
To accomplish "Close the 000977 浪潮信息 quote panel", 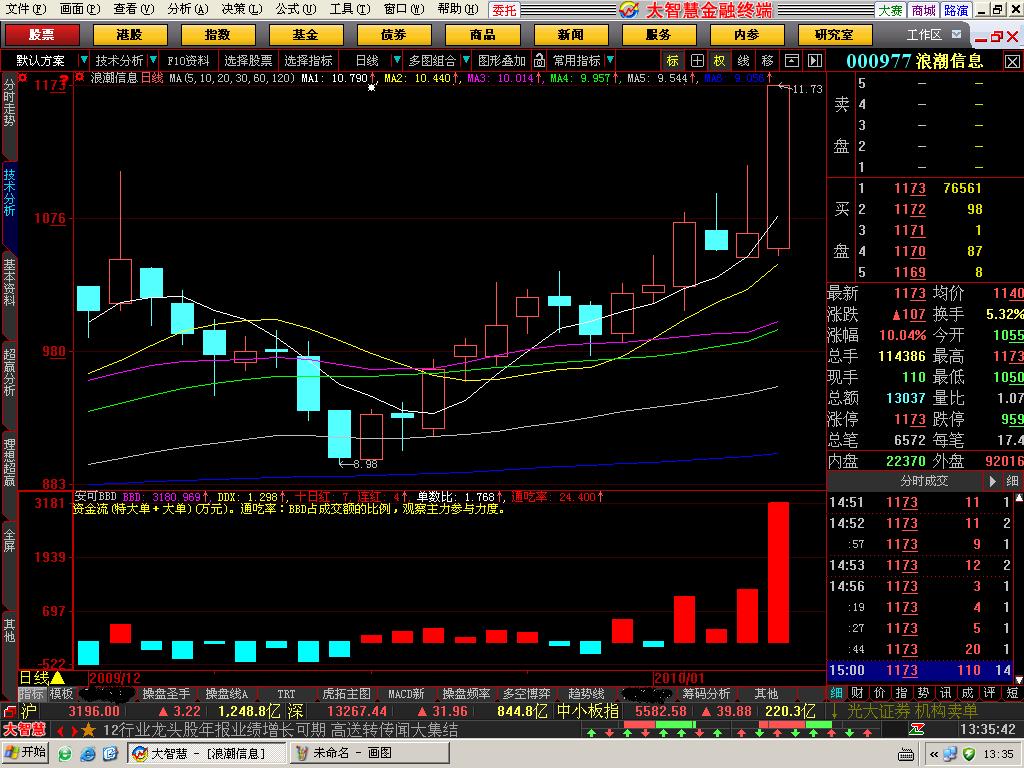I will pyautogui.click(x=1012, y=61).
